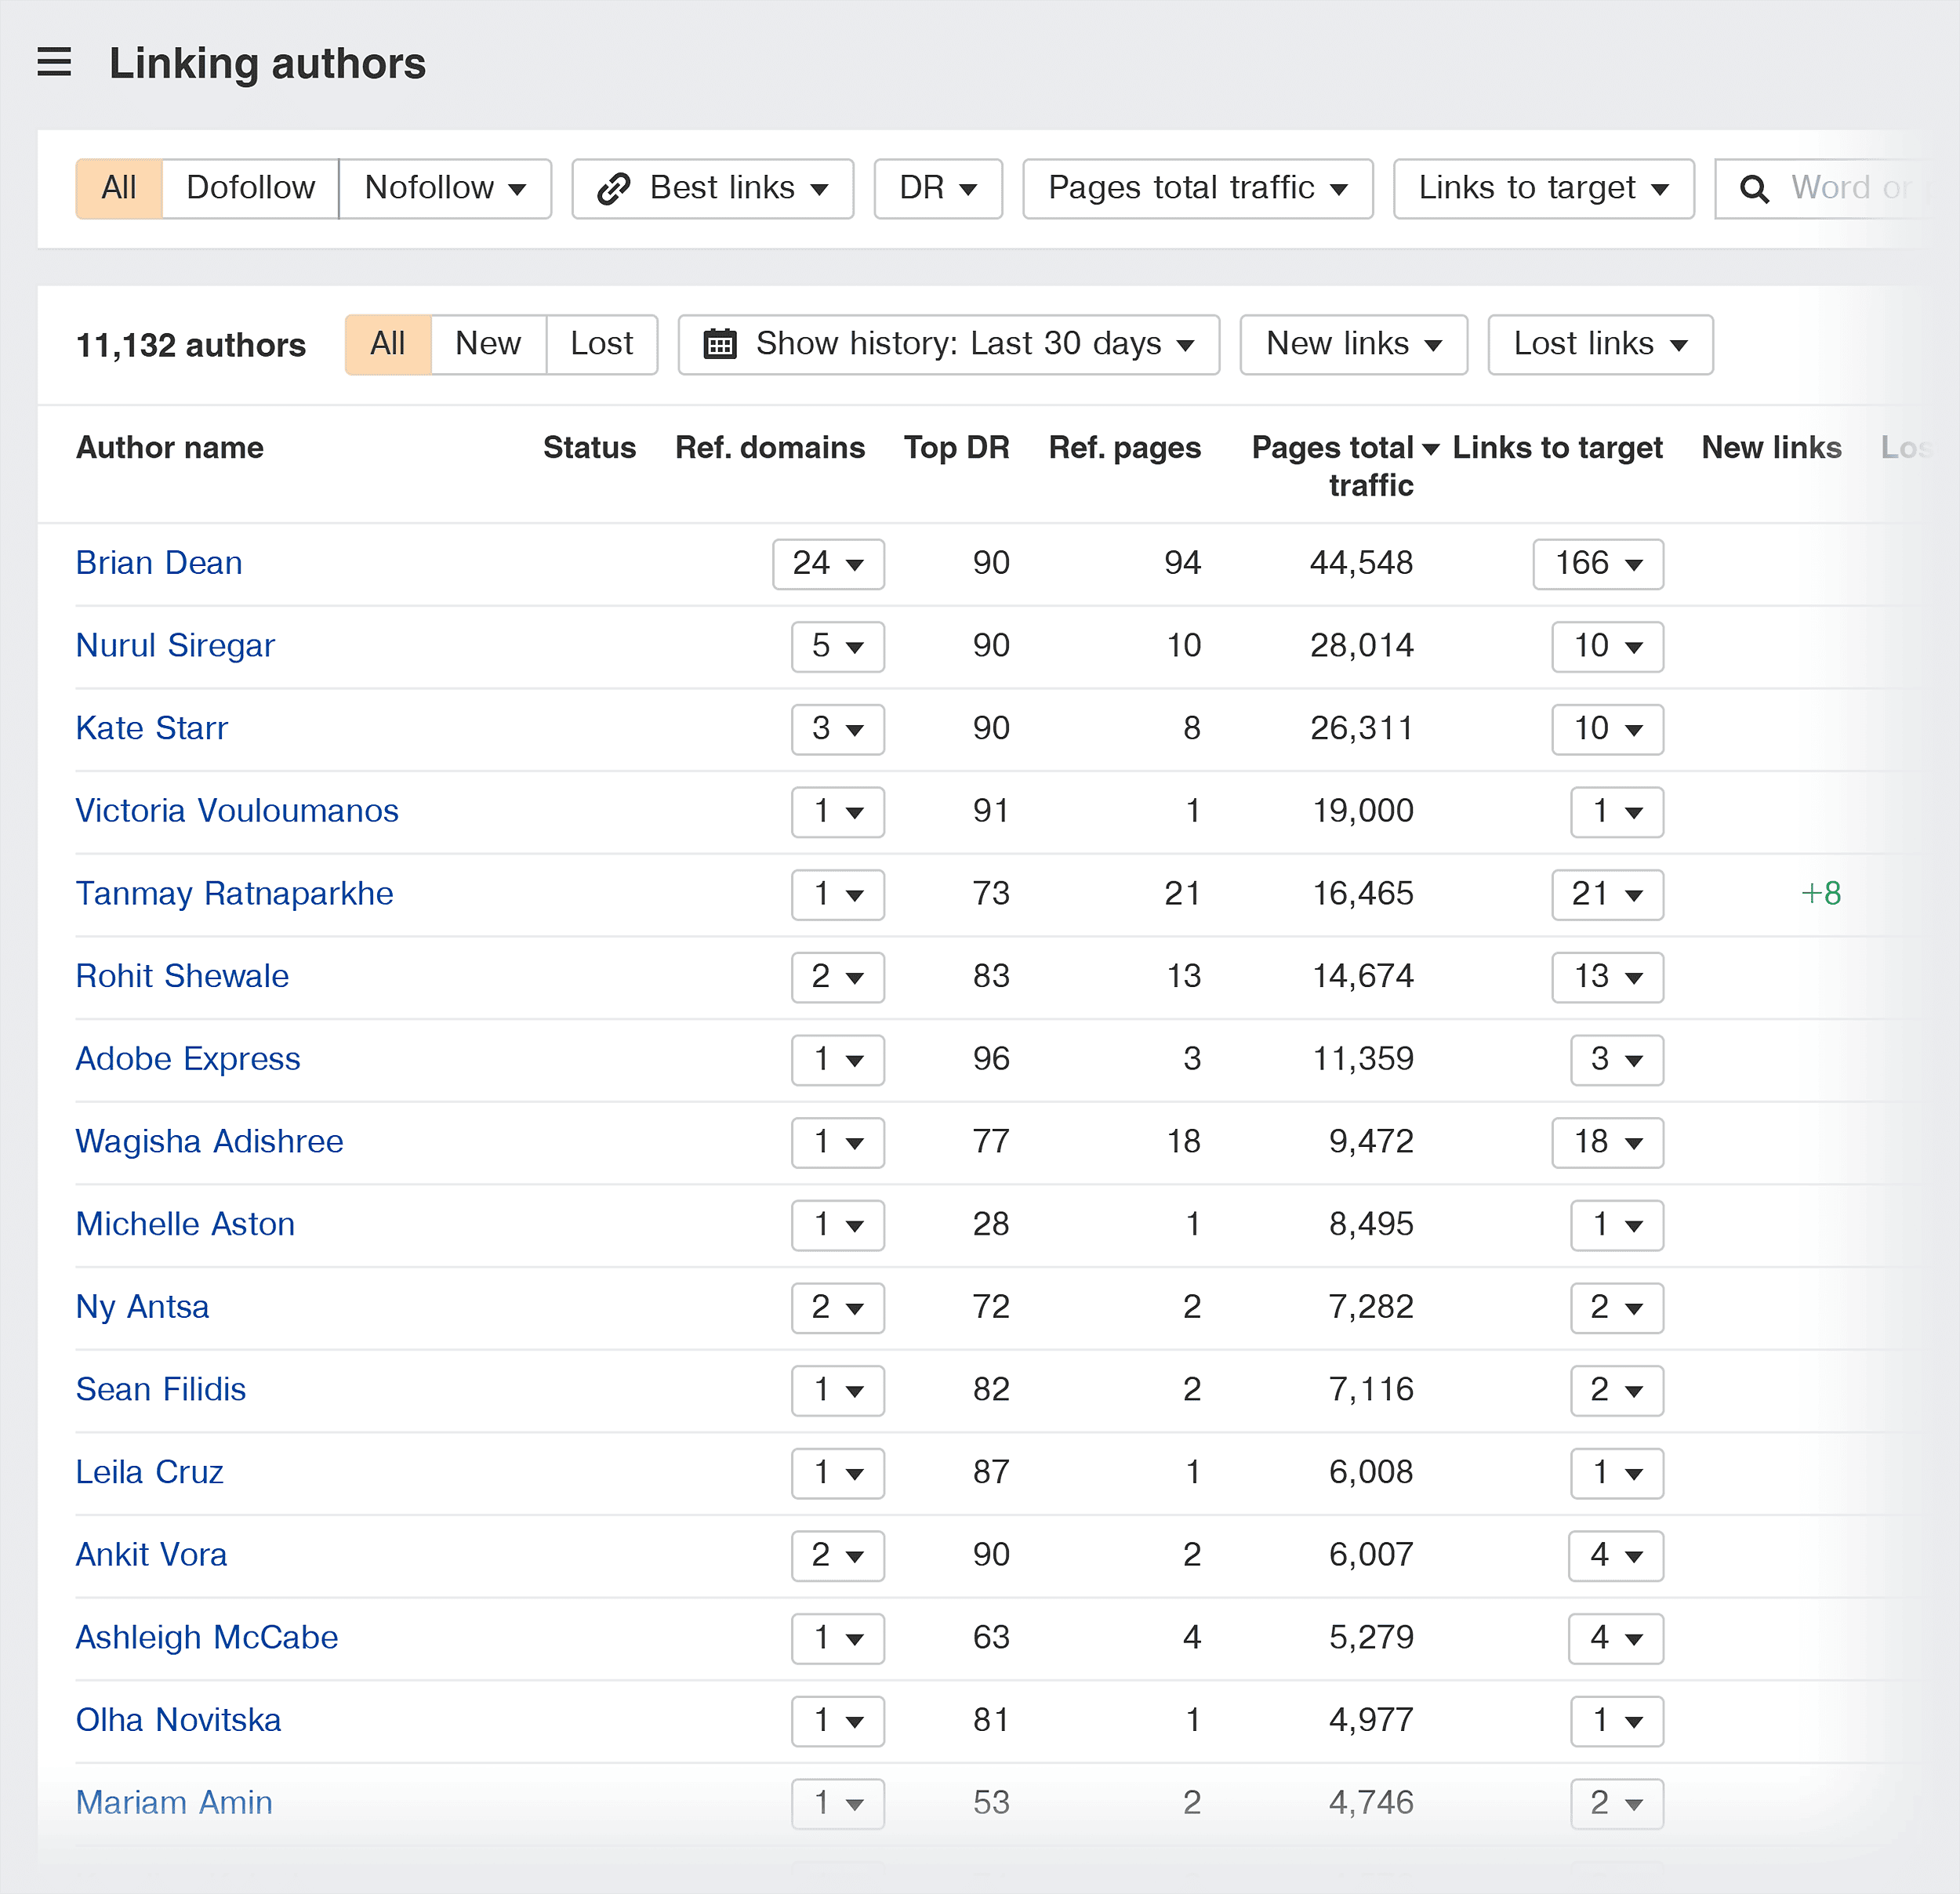This screenshot has height=1894, width=1960.
Task: Open the Links to target filter dropdown
Action: (x=1541, y=188)
